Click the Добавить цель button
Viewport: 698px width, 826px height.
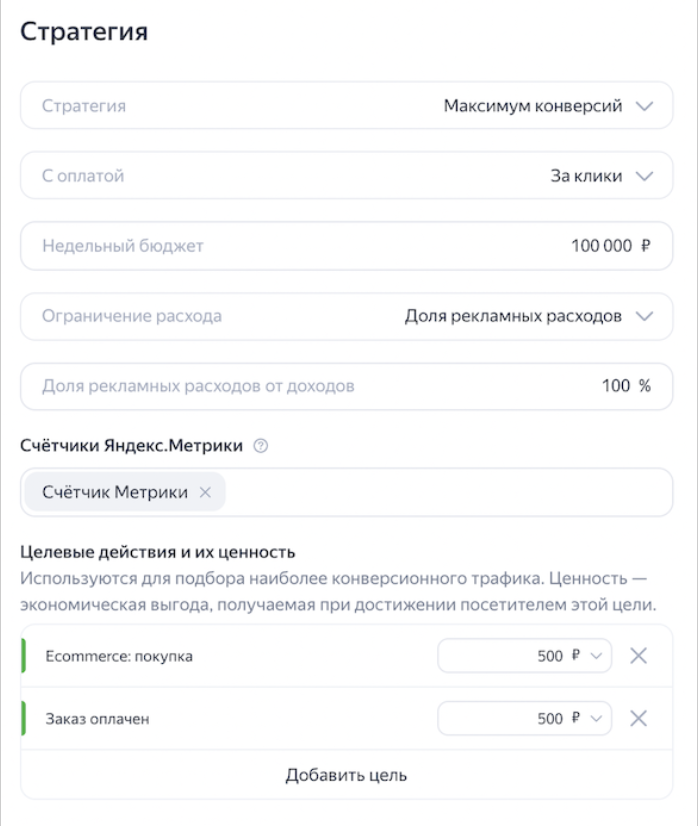(346, 775)
